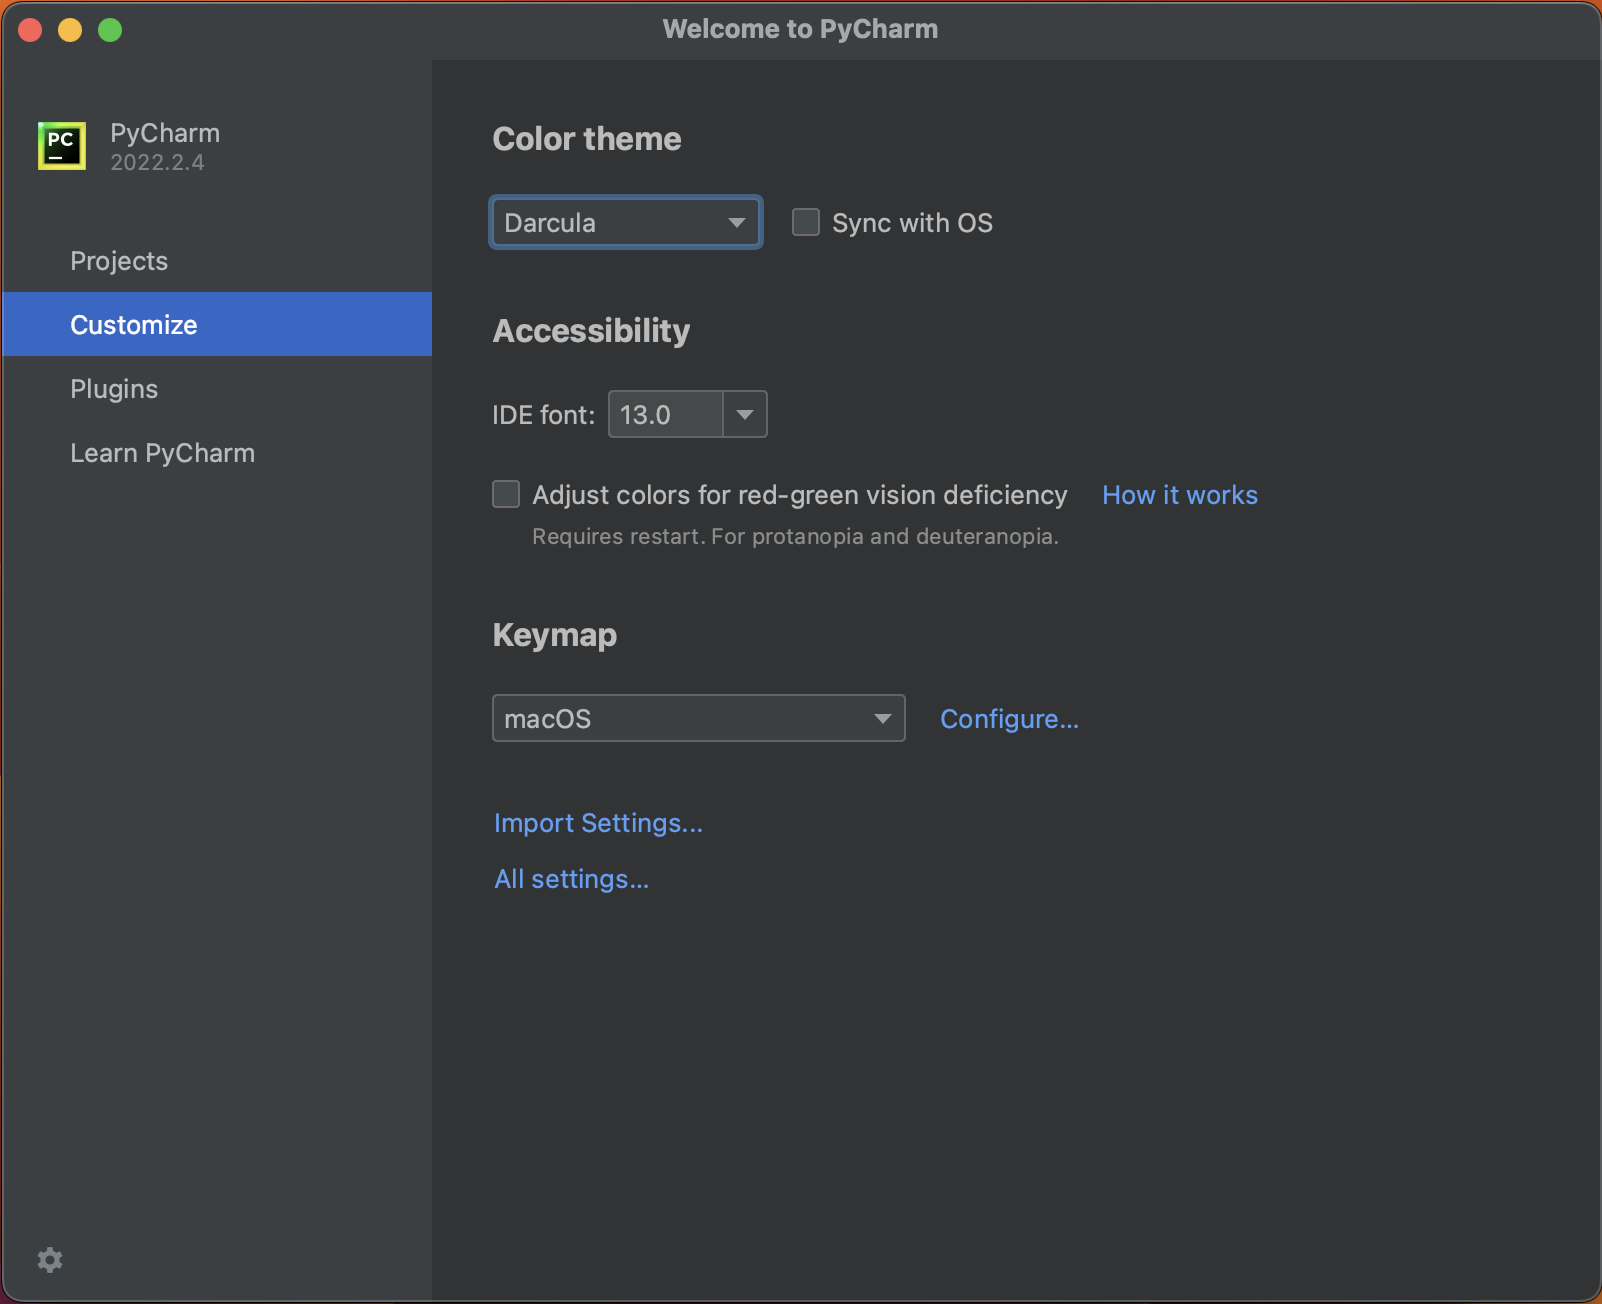Click the IDE font size field

(x=665, y=414)
